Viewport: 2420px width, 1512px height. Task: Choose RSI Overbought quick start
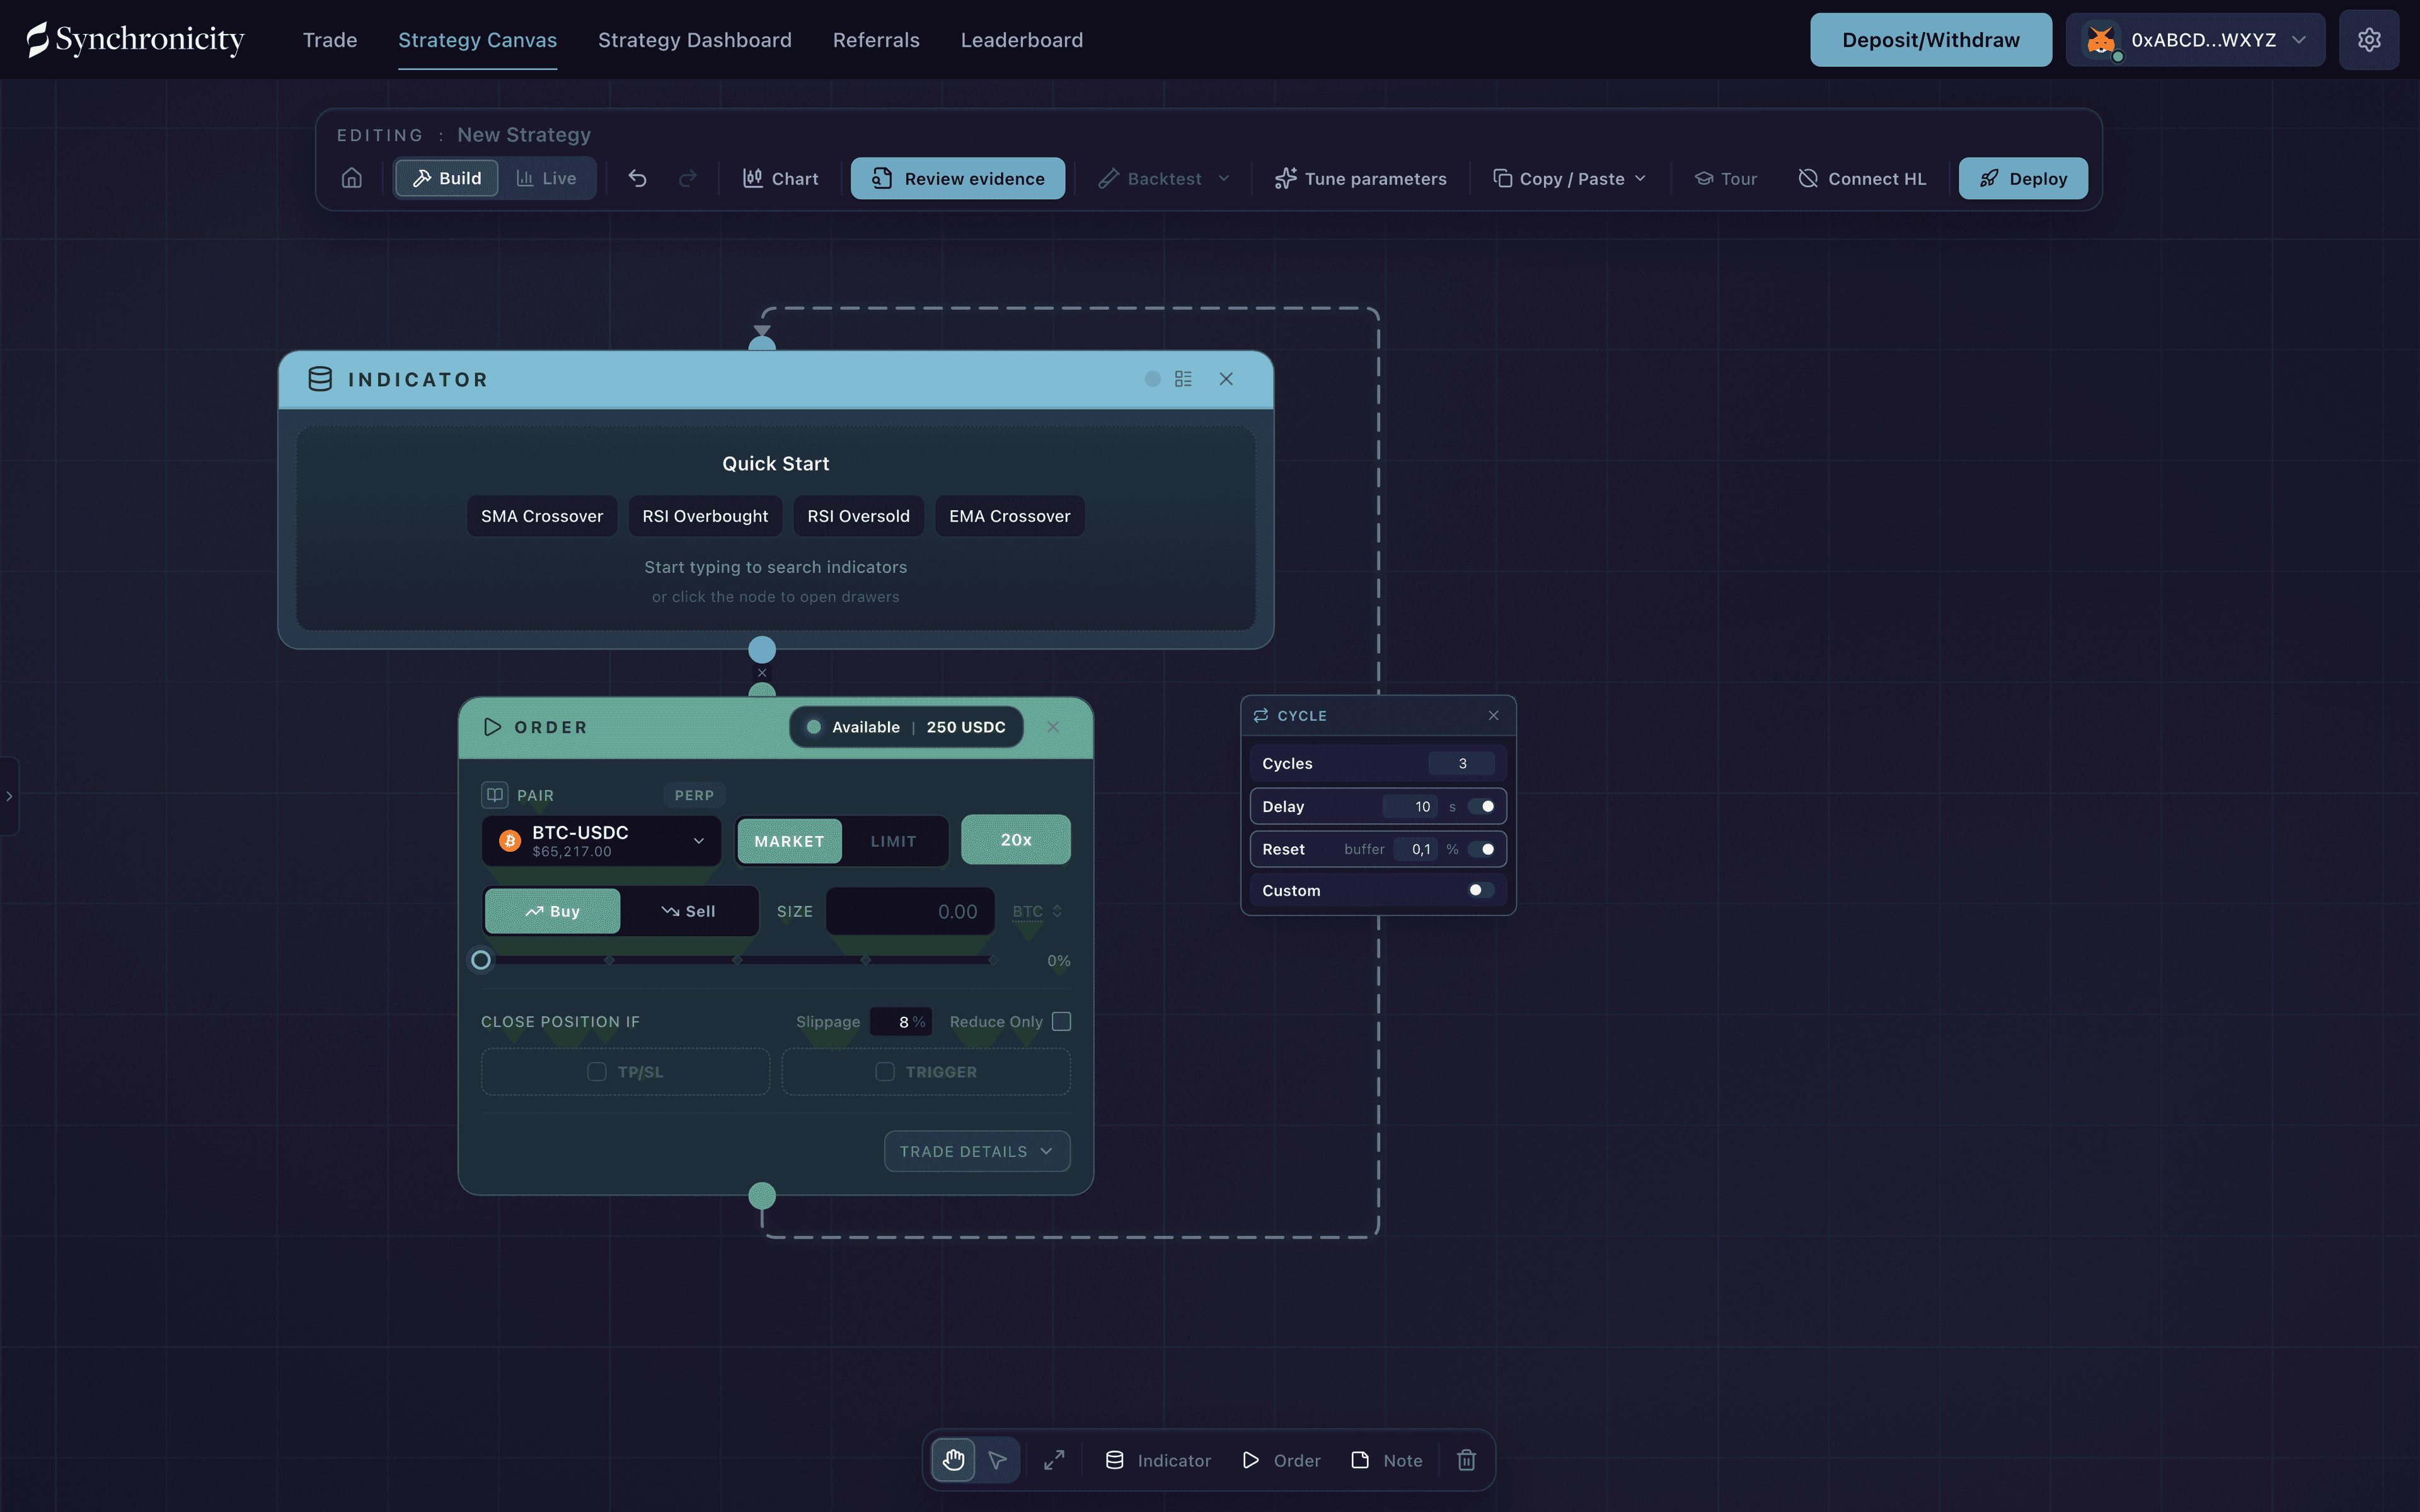pyautogui.click(x=705, y=516)
